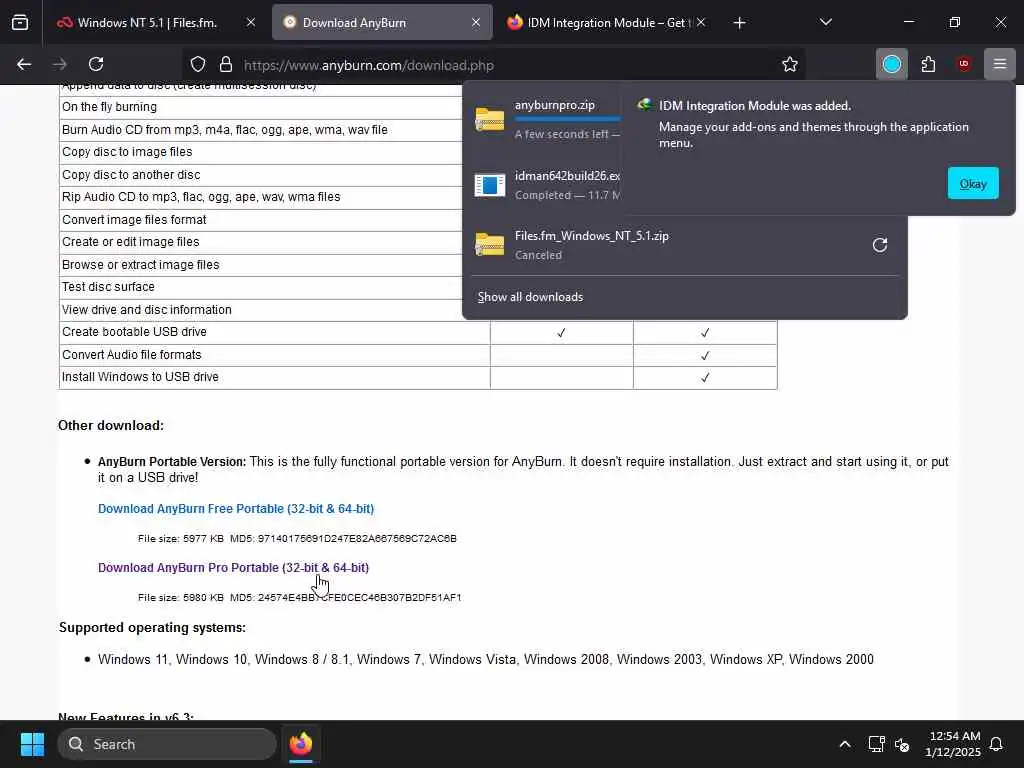Click the muted volume tray icon

point(902,744)
